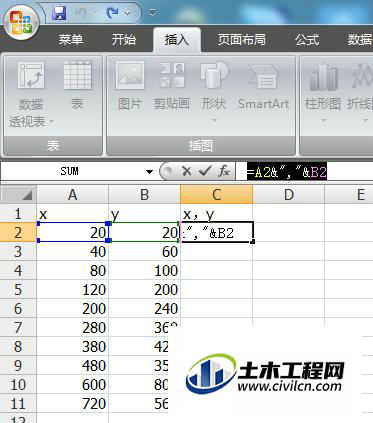Click cell B3 with value 60
Viewport: 373px width, 423px height.
[x=144, y=251]
